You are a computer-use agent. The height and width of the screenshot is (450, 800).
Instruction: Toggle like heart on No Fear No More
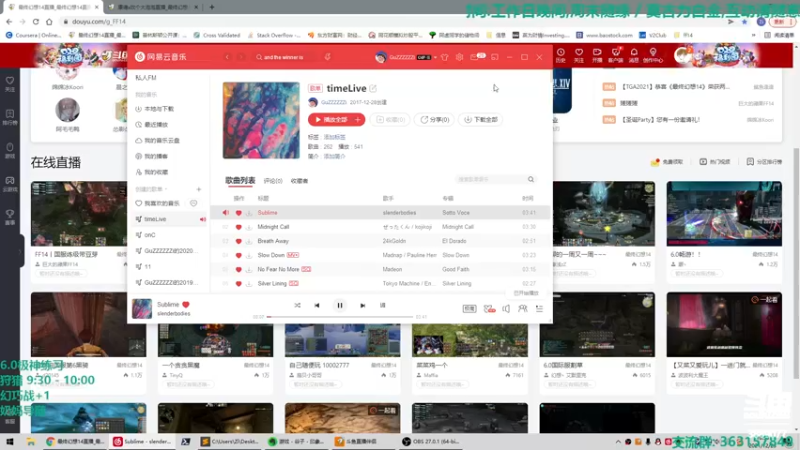click(238, 269)
